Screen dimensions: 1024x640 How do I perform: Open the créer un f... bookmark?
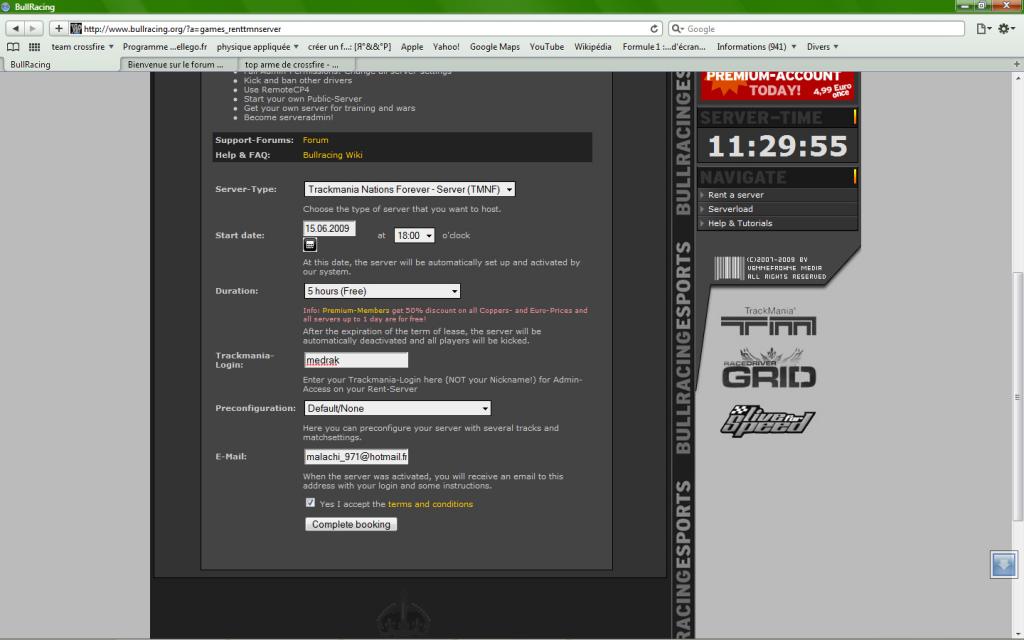tap(349, 47)
